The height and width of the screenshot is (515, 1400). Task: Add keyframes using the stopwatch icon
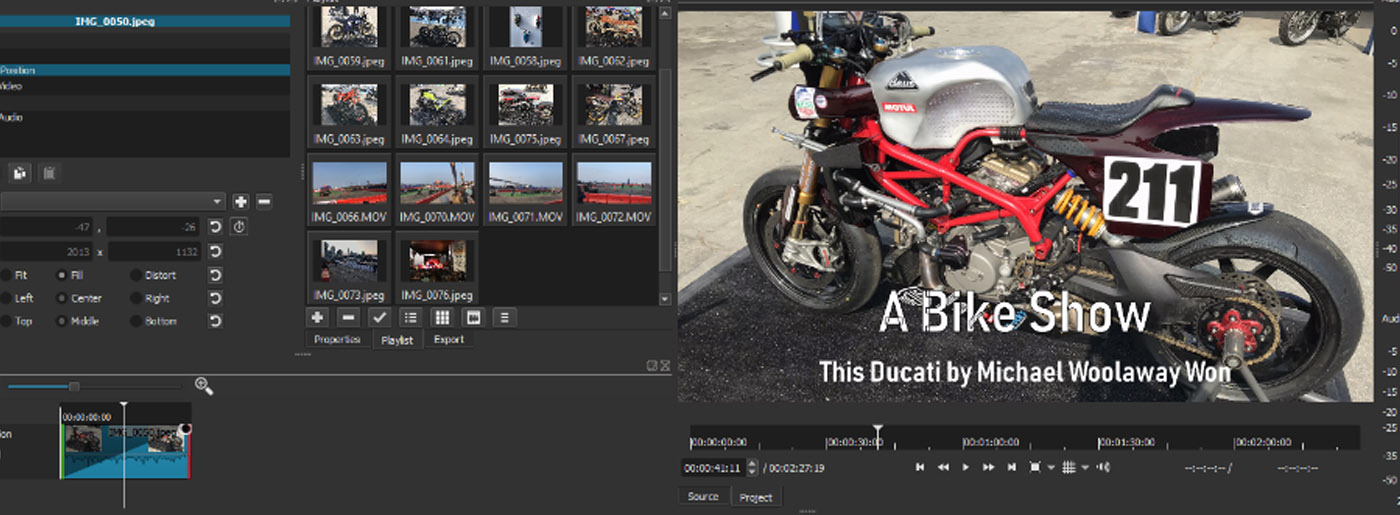tap(239, 227)
